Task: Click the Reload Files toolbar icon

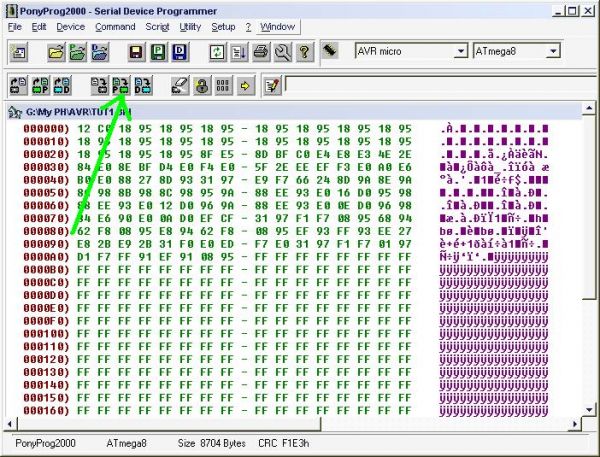Action: point(217,51)
